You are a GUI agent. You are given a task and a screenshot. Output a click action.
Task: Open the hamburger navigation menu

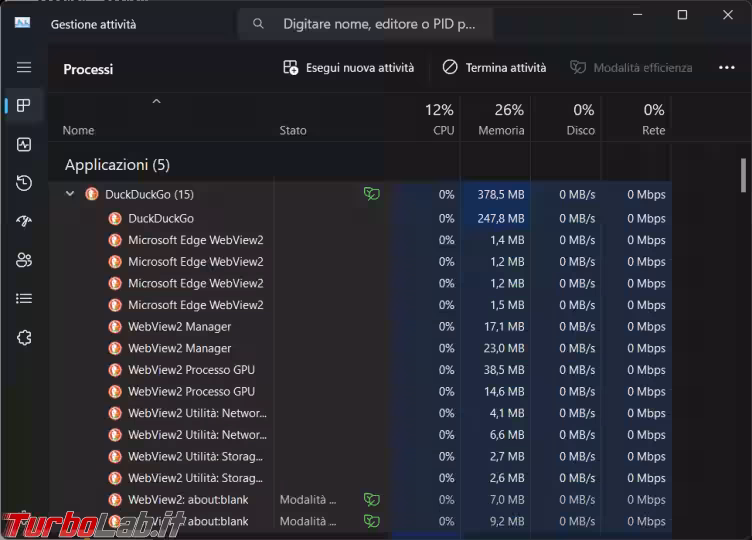(x=24, y=67)
